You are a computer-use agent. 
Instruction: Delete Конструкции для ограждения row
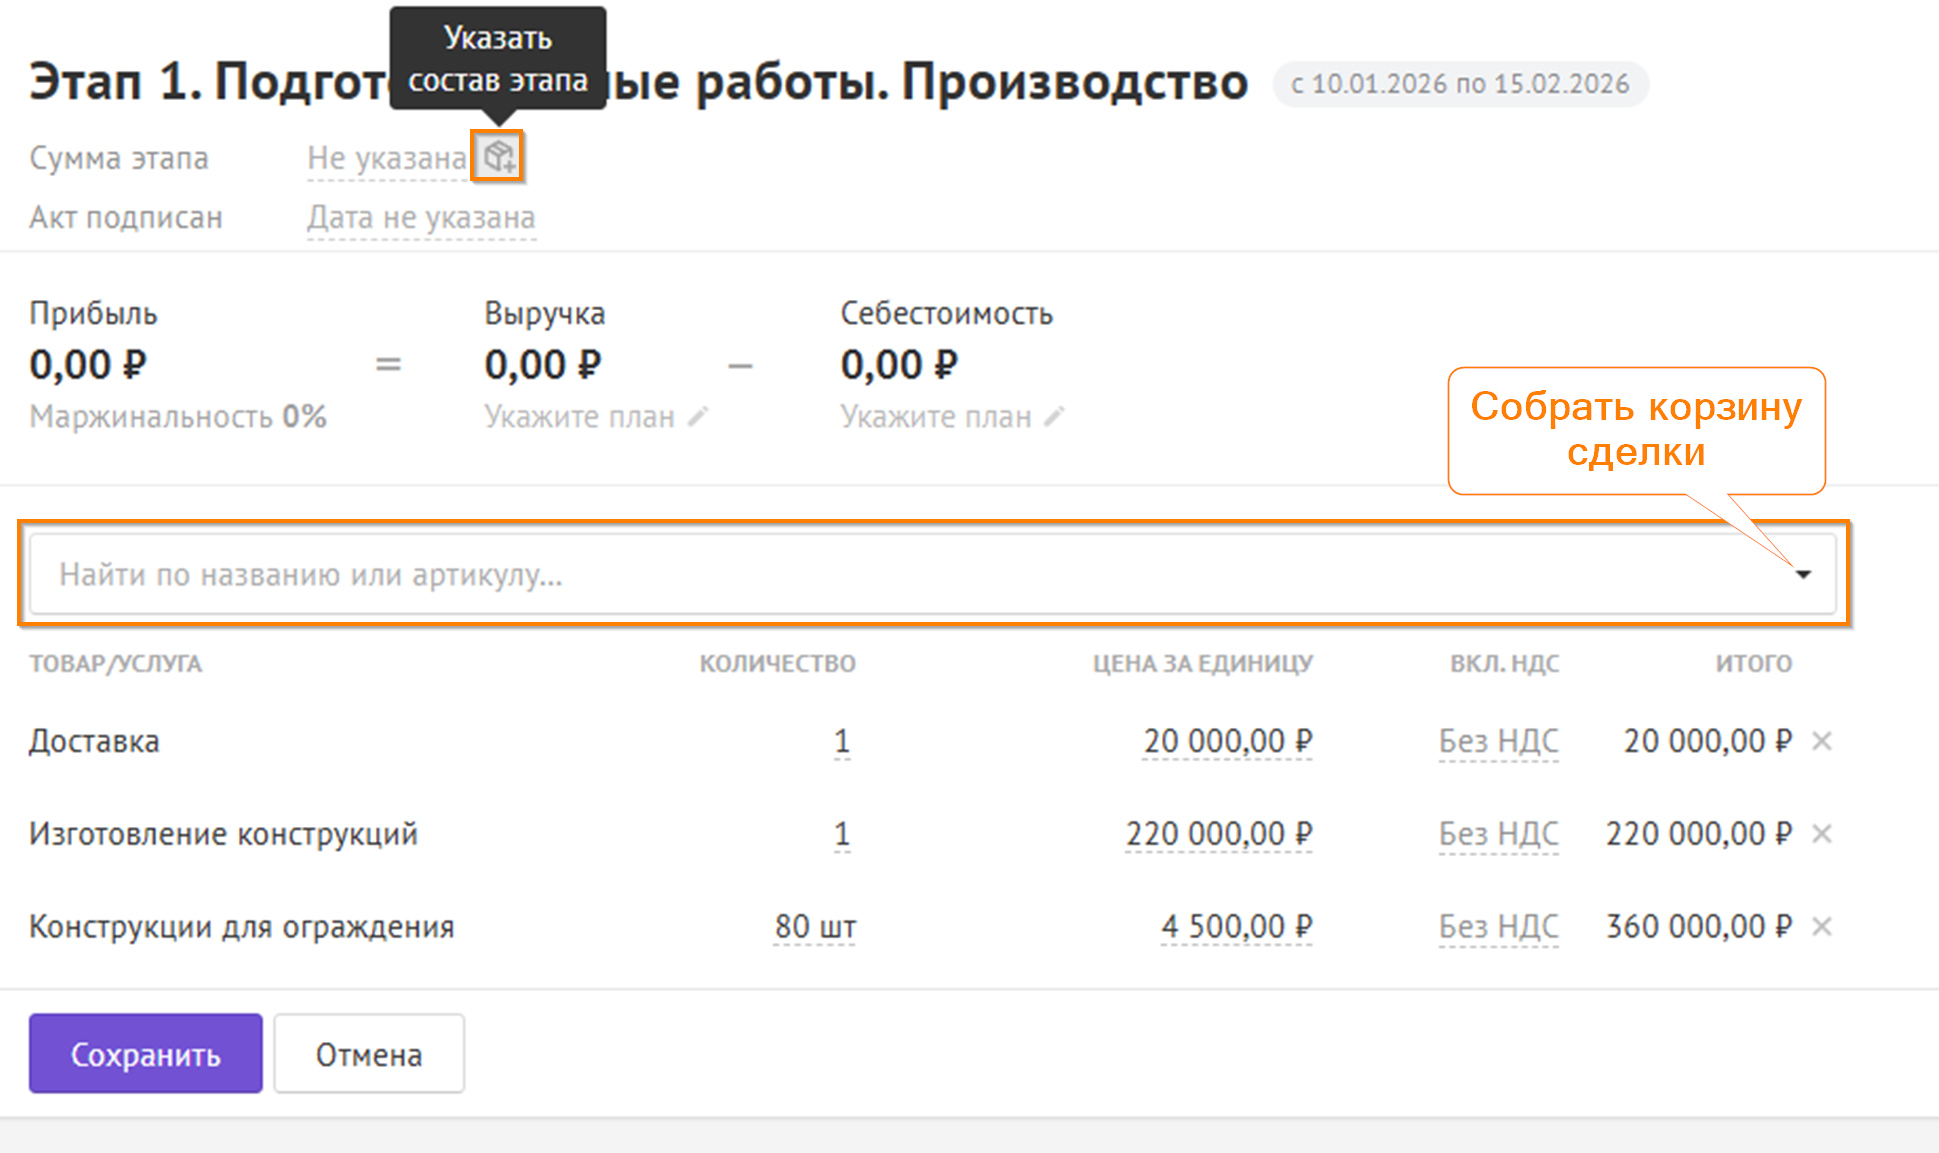pos(1822,926)
